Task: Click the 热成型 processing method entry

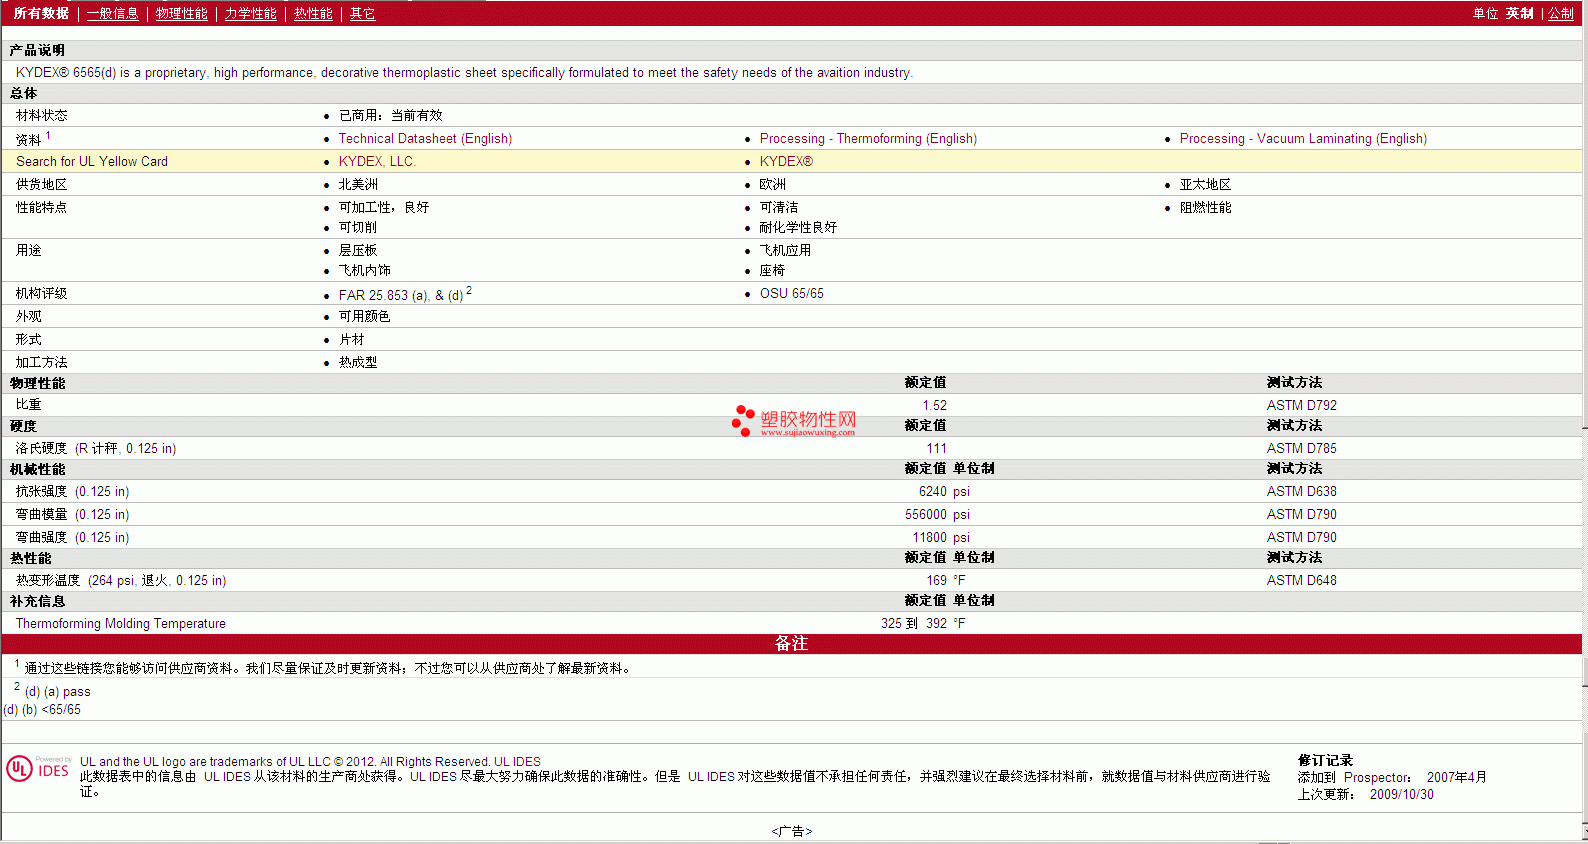Action: pyautogui.click(x=358, y=363)
